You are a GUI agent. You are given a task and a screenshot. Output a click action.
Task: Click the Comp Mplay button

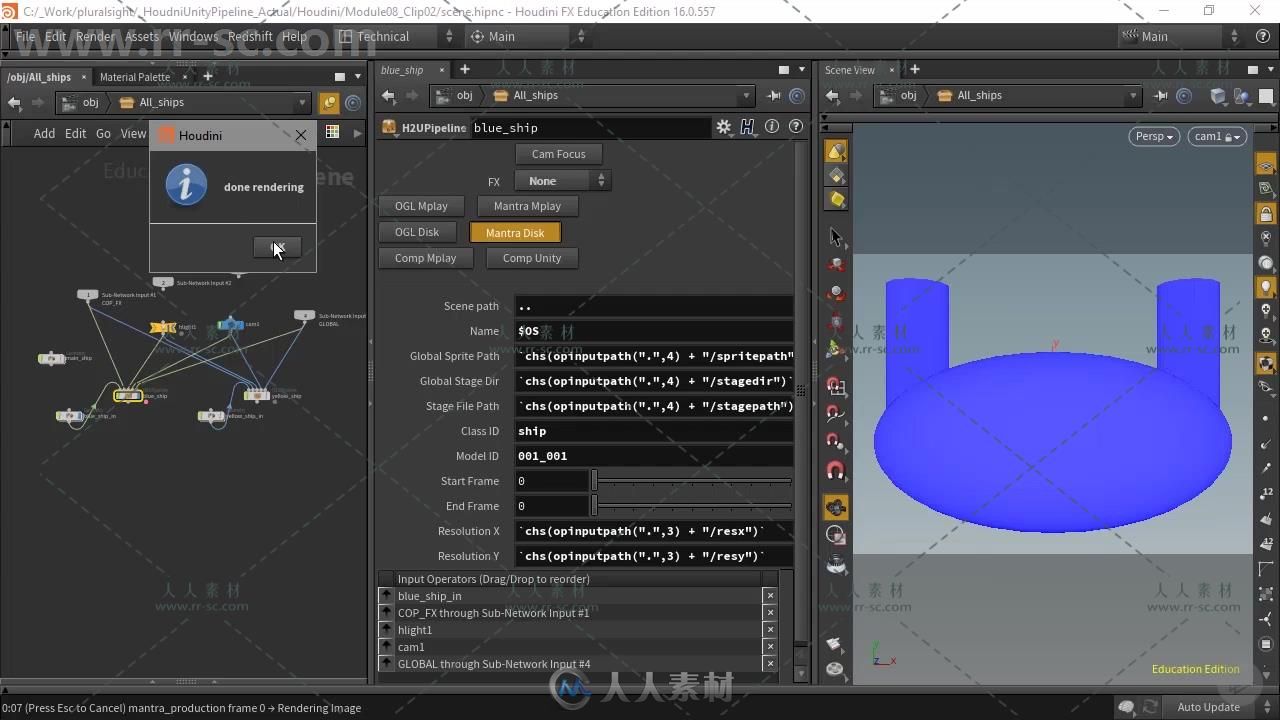pos(425,258)
